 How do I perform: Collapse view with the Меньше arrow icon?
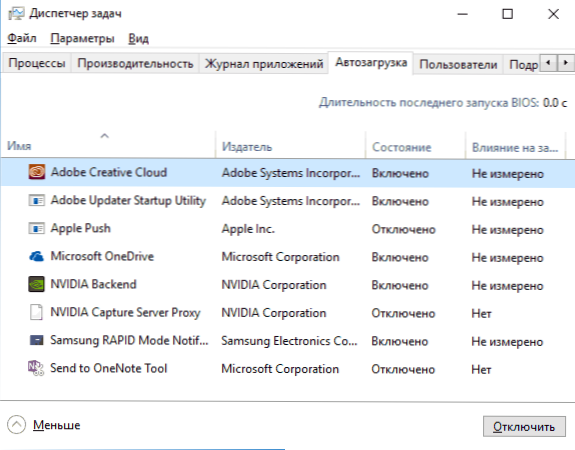click(x=16, y=425)
